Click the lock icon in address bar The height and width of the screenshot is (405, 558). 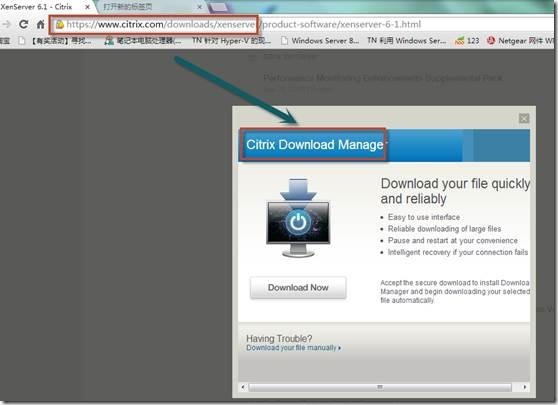[60, 24]
